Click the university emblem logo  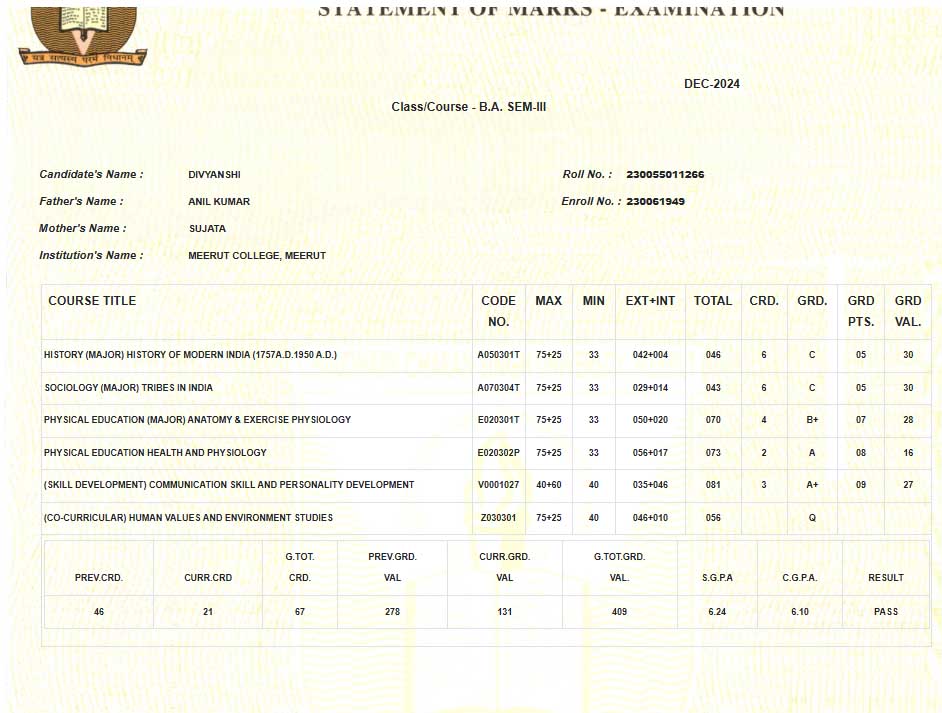point(83,35)
